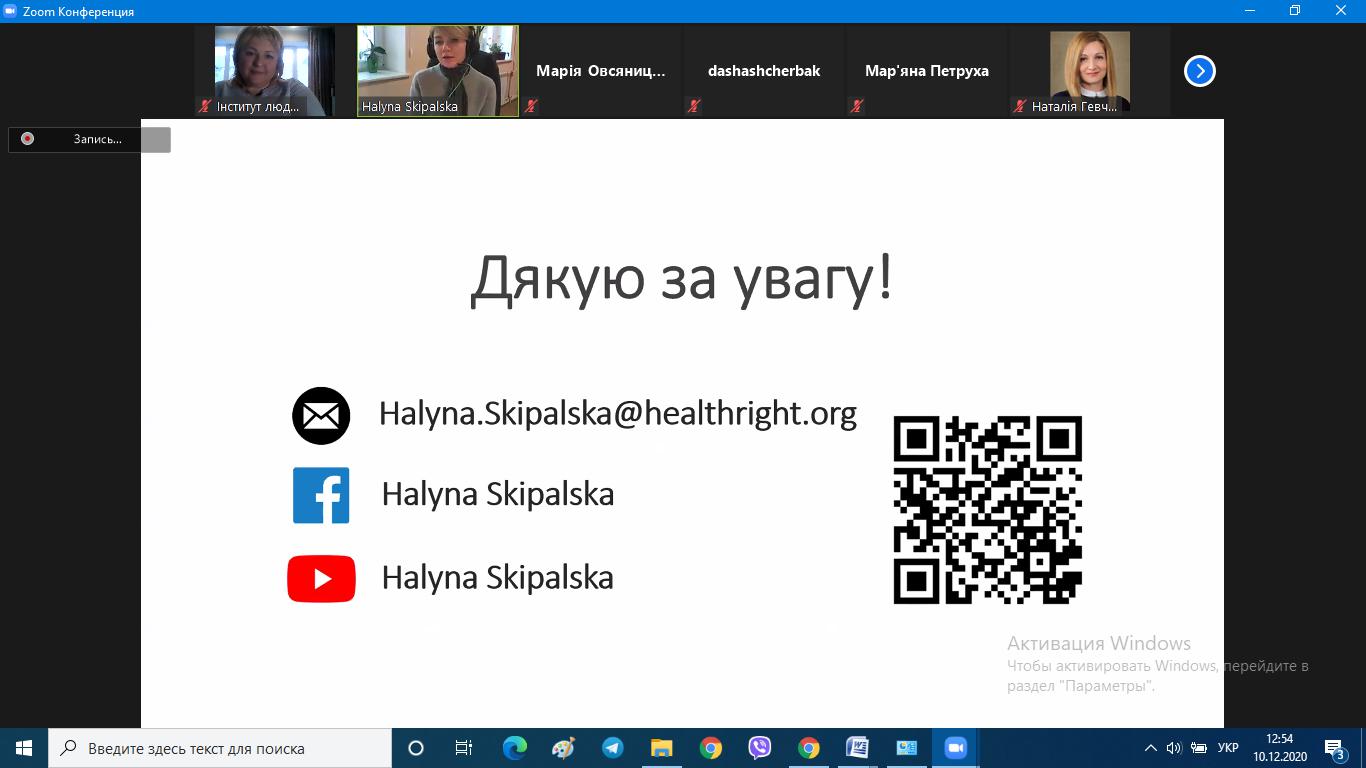Image resolution: width=1366 pixels, height=768 pixels.
Task: Expand hidden system tray icons chevron
Action: 1150,748
